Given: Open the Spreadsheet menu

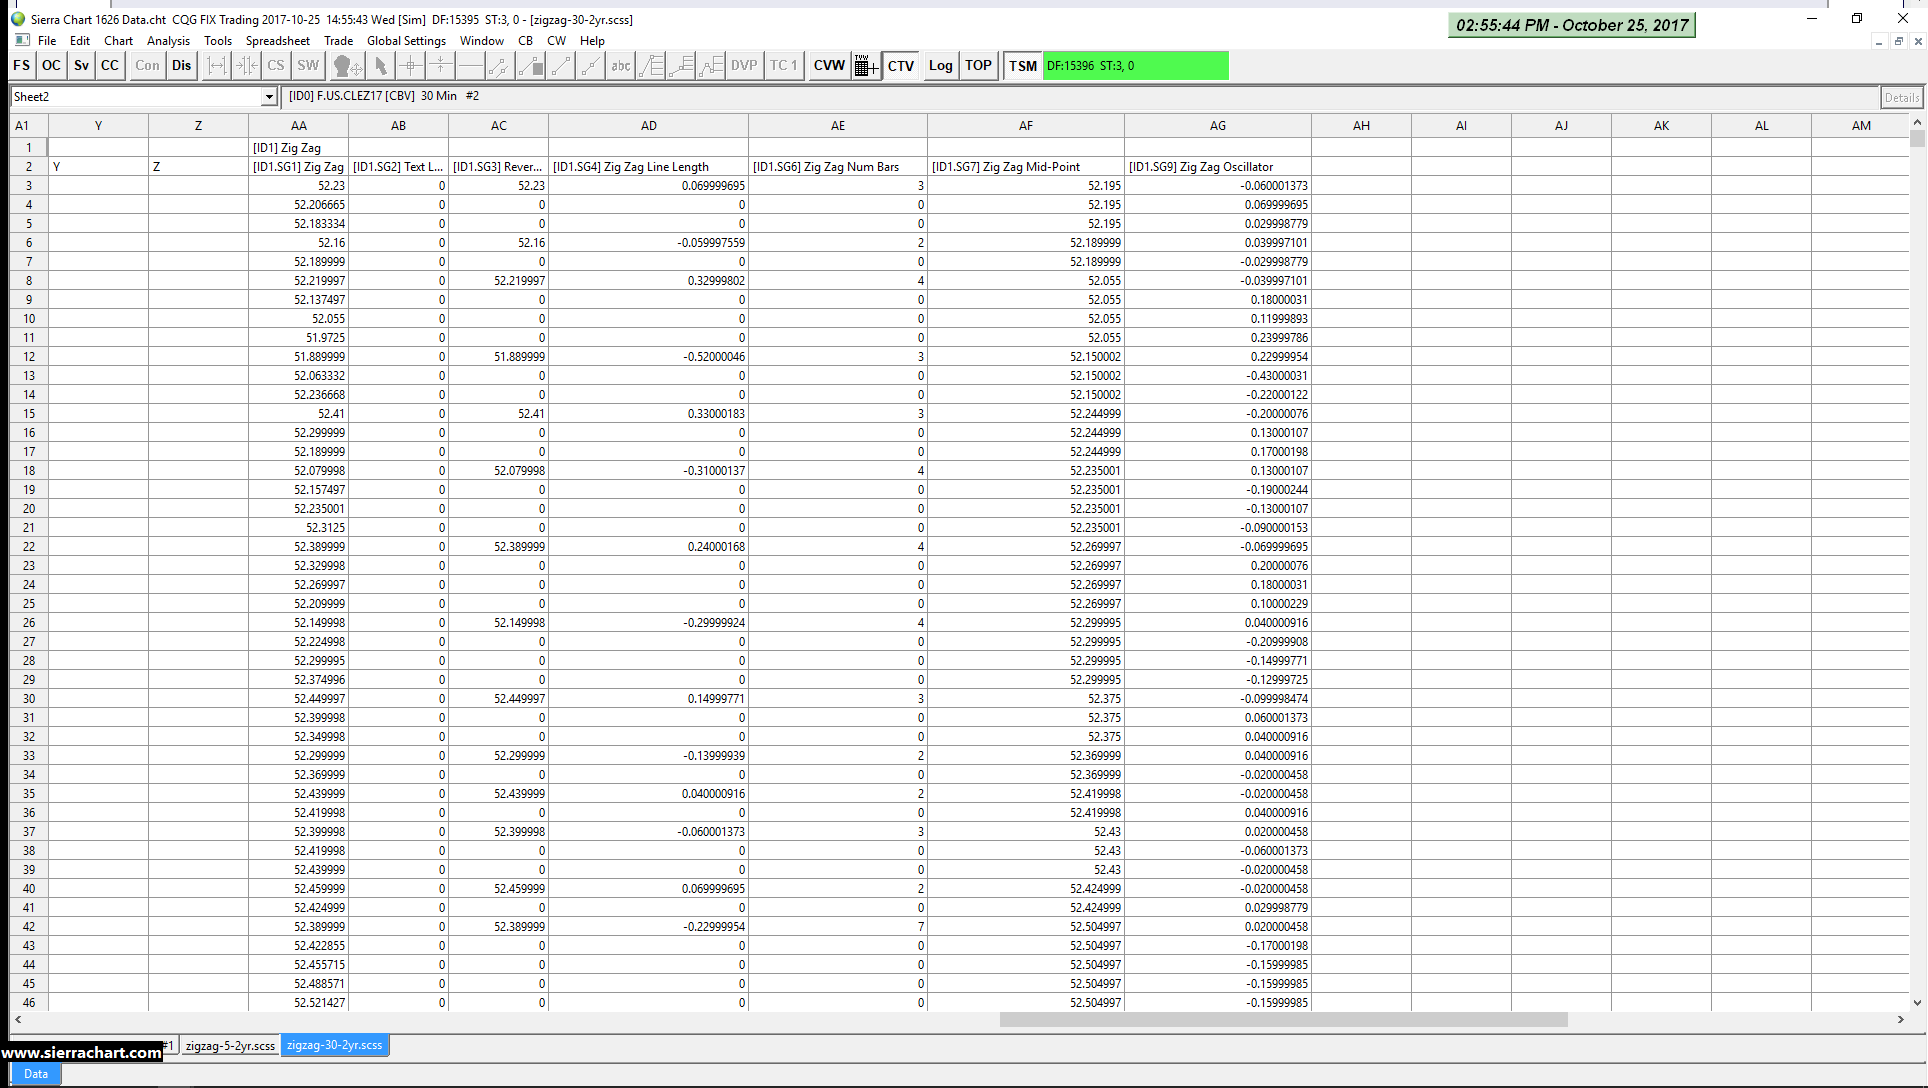Looking at the screenshot, I should click(277, 41).
